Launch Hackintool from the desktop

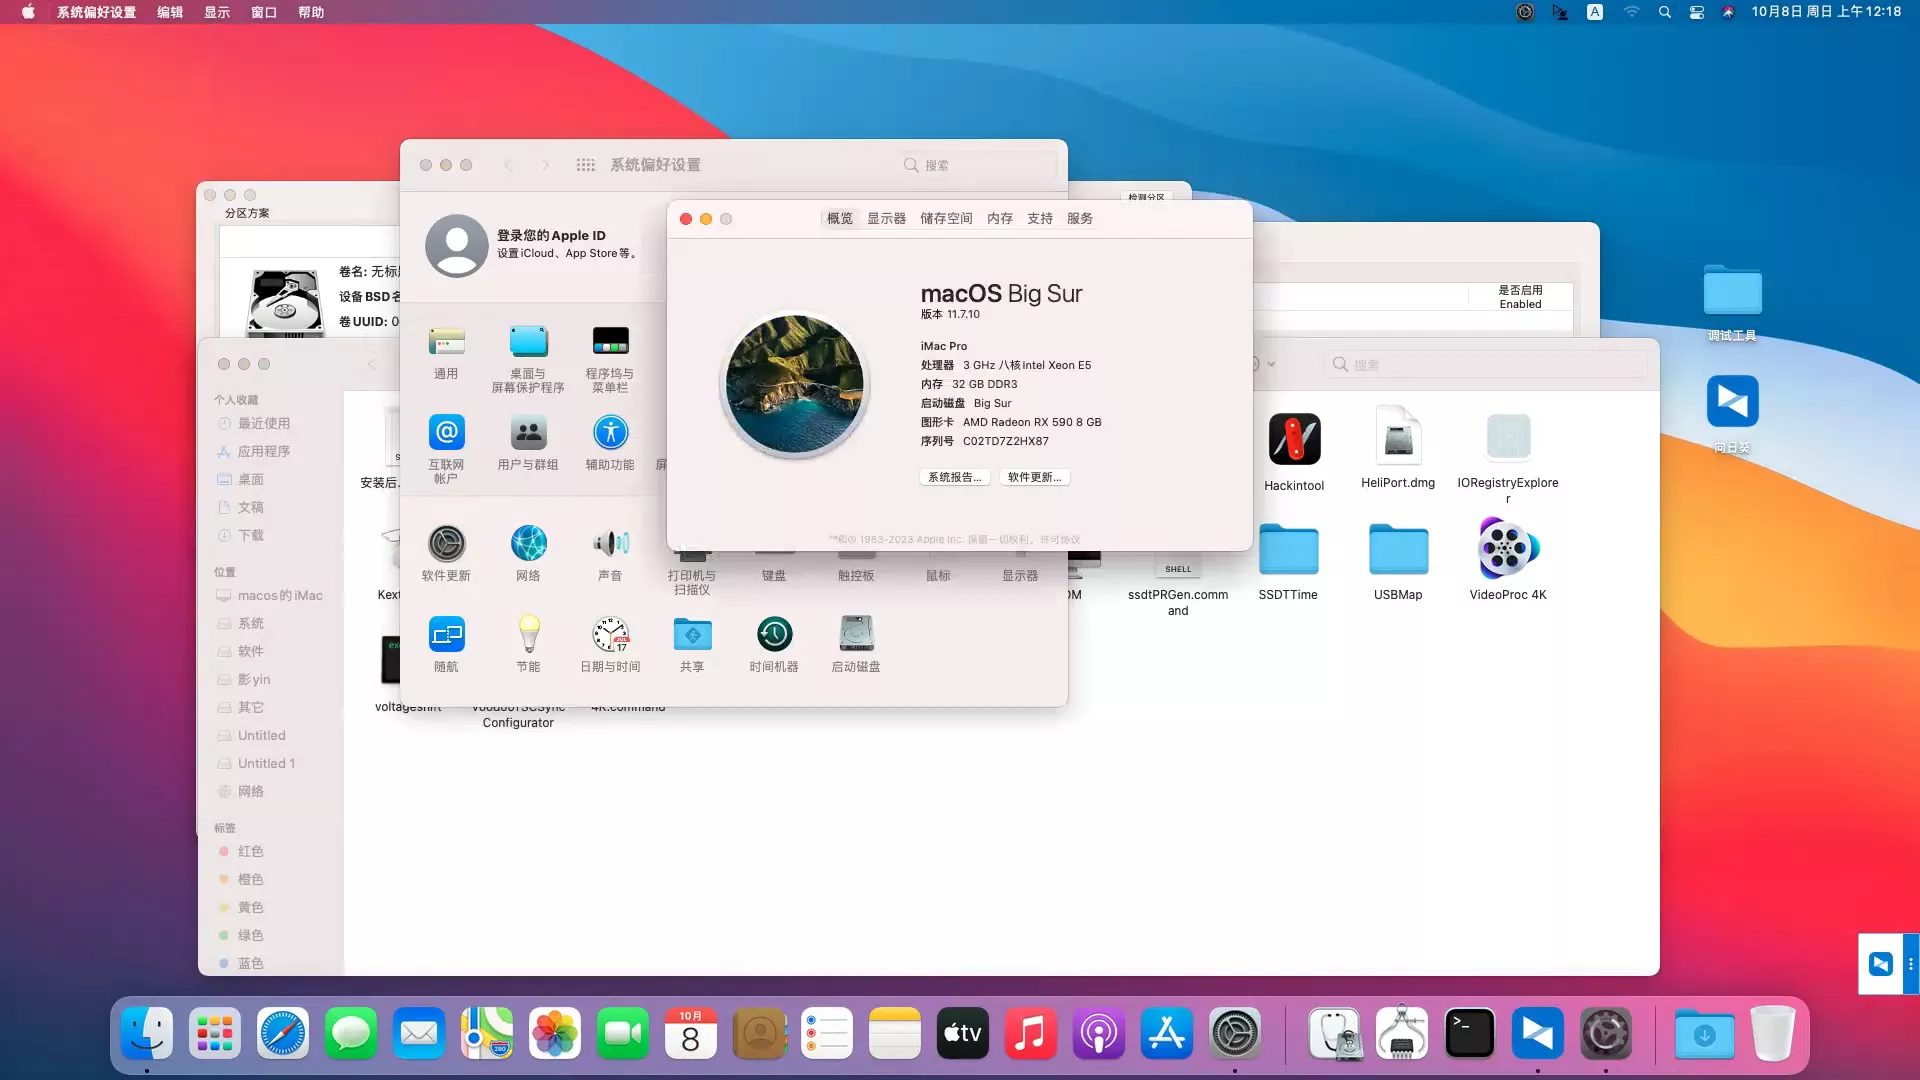tap(1294, 440)
